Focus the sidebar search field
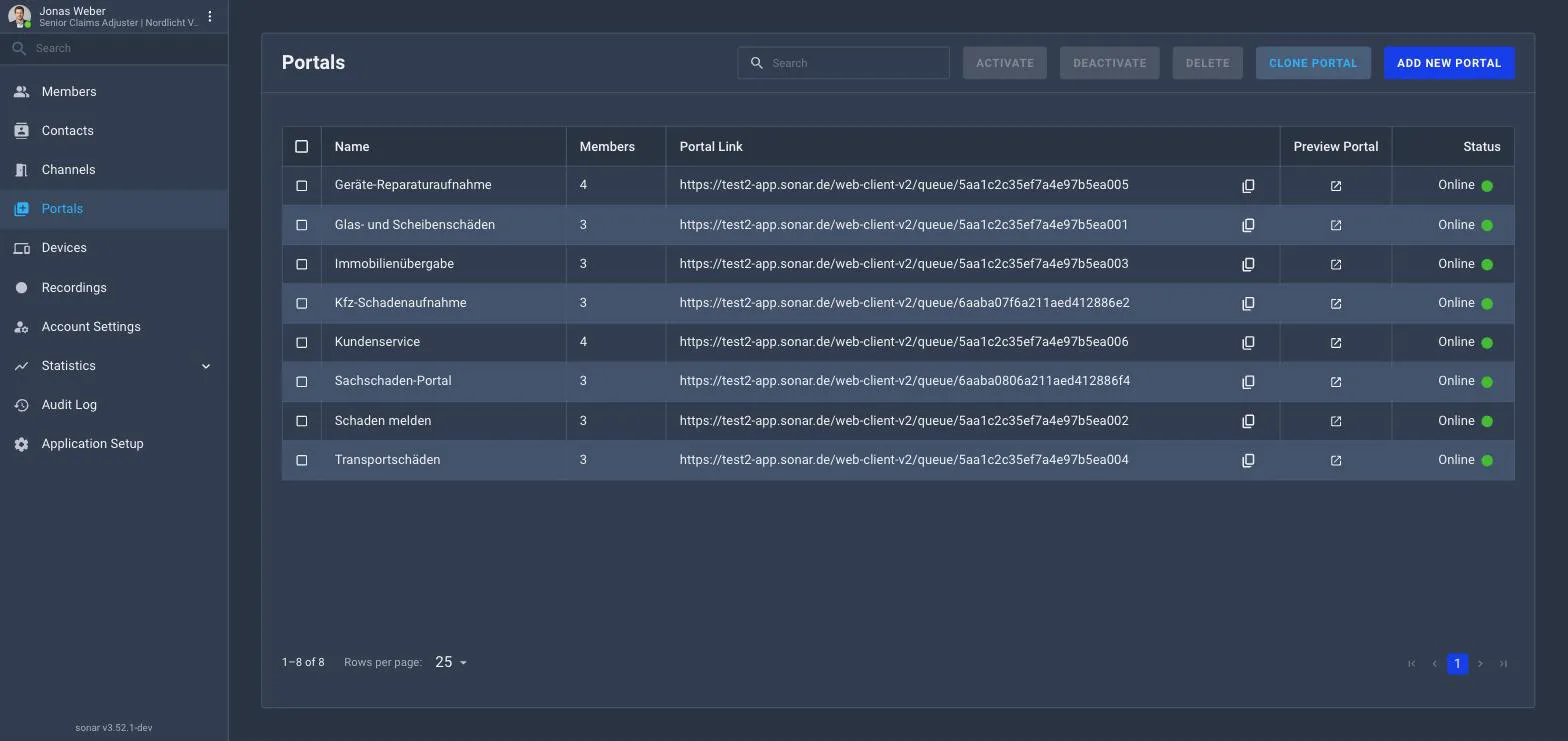The height and width of the screenshot is (741, 1568). pos(114,48)
